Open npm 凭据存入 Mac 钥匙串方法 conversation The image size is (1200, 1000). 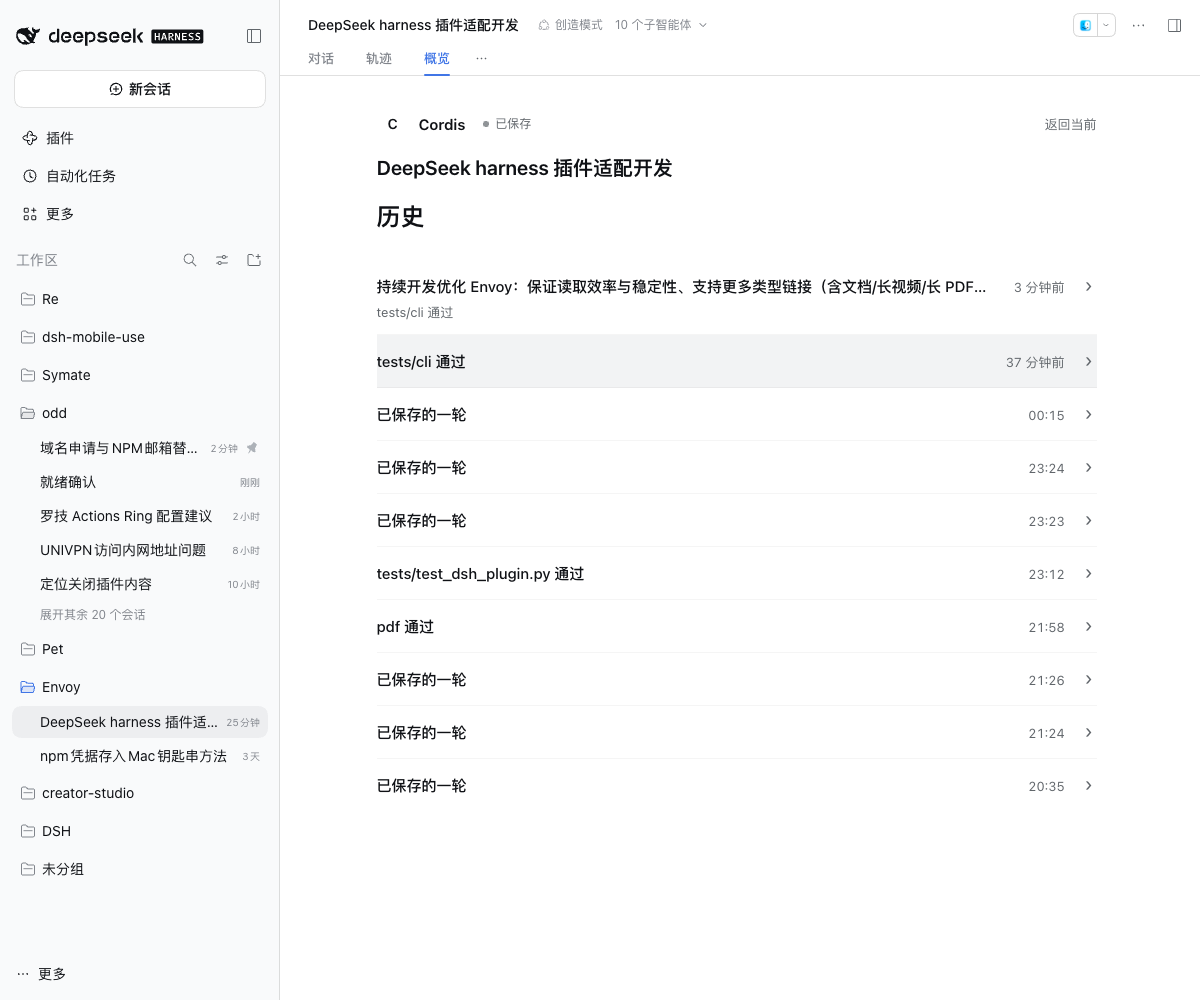click(x=140, y=756)
